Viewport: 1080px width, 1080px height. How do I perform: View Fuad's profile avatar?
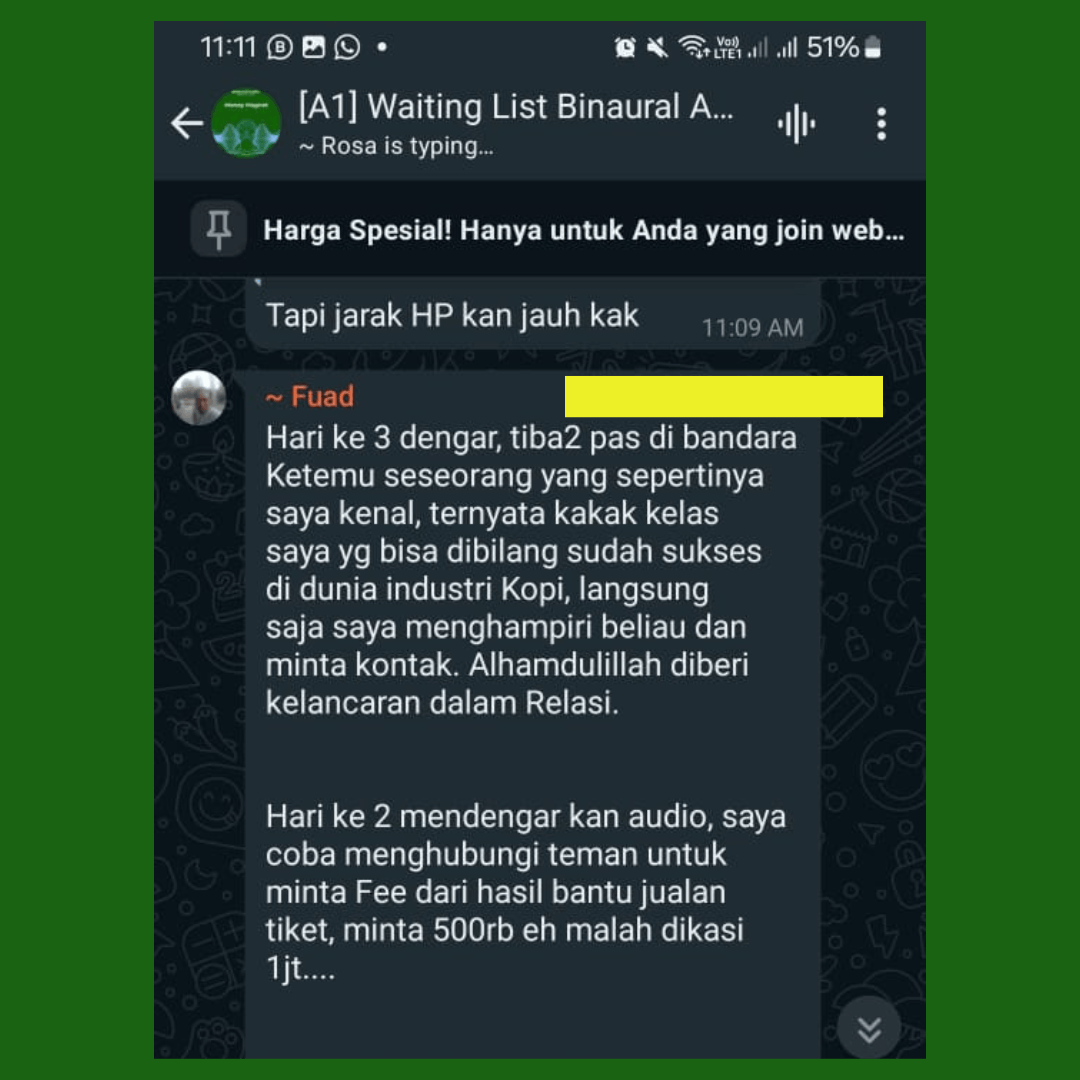198,397
